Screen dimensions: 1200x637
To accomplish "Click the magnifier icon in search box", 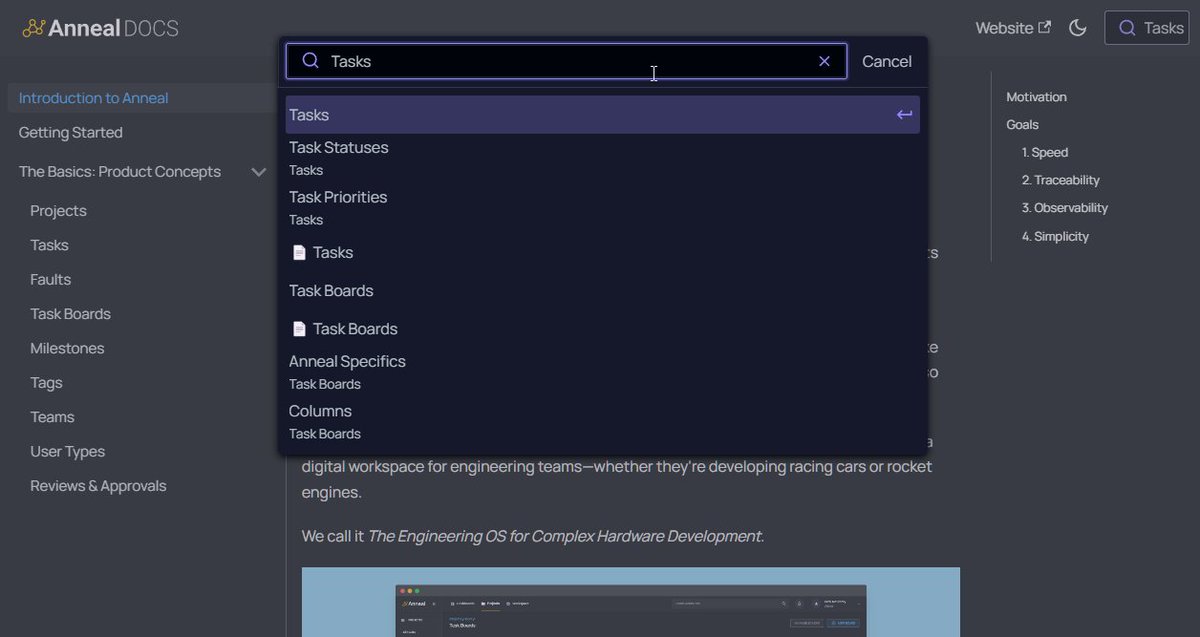I will pyautogui.click(x=311, y=61).
